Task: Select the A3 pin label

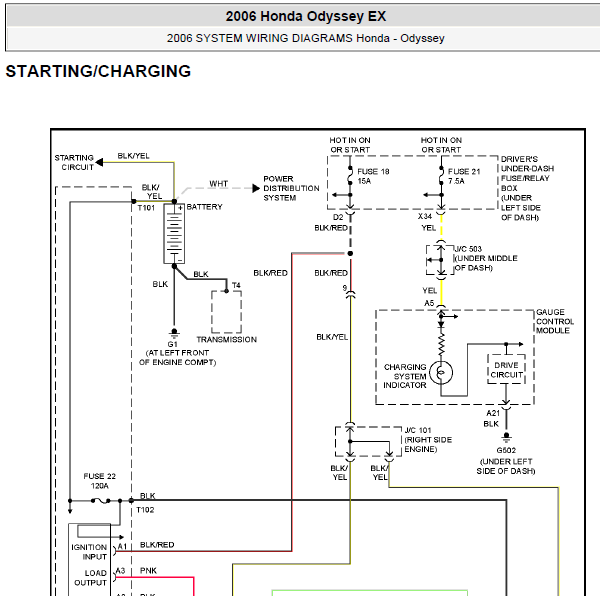Action: click(x=121, y=571)
